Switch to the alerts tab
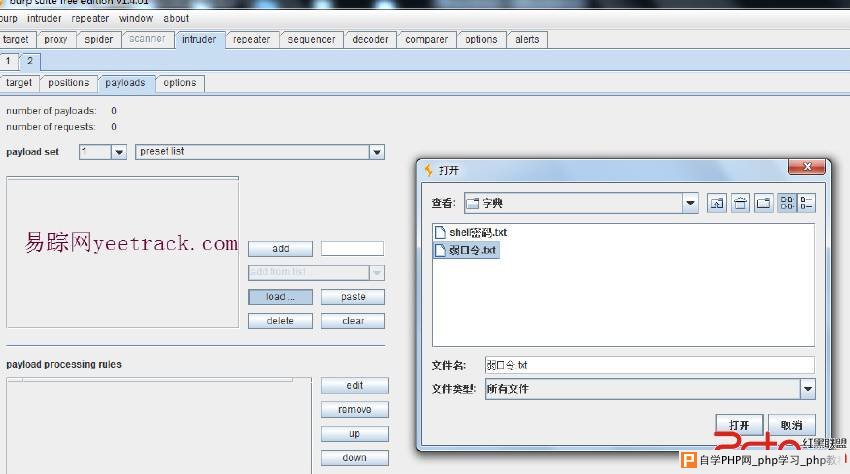Screen dimensions: 850x474 tap(527, 40)
